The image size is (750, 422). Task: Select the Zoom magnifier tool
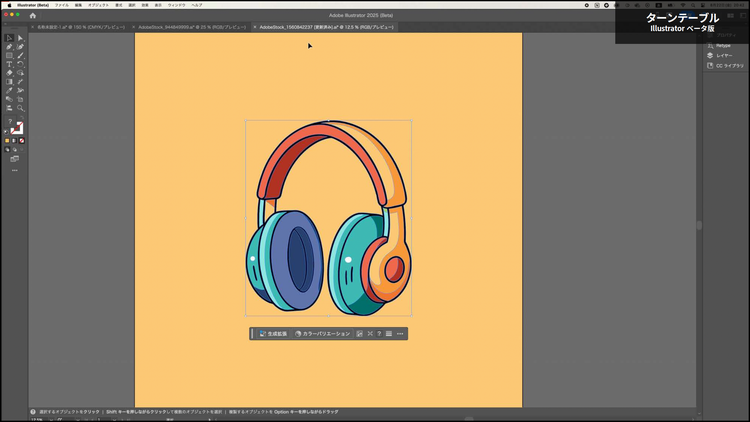click(20, 107)
